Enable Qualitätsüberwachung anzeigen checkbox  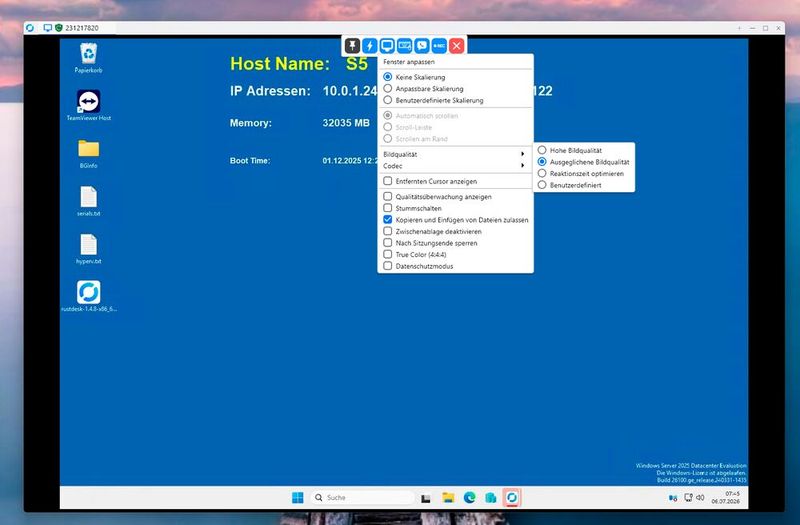[x=388, y=196]
